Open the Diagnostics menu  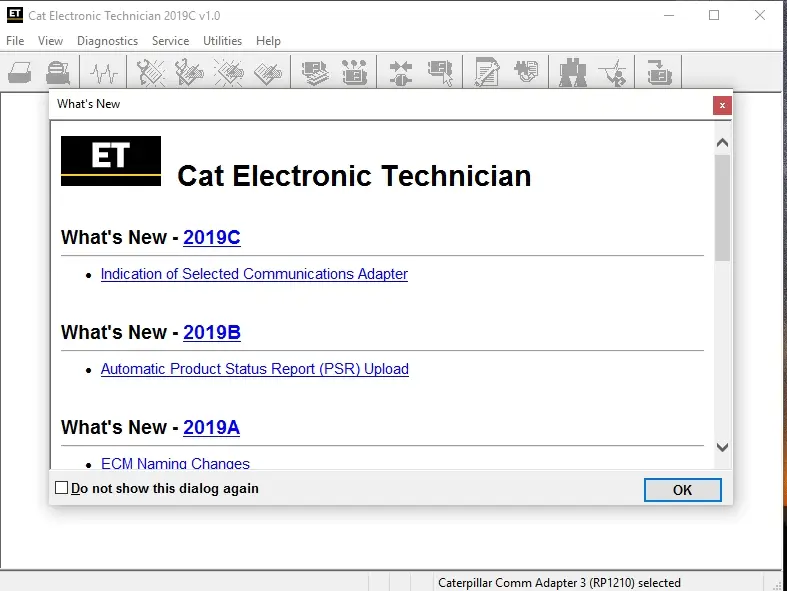click(107, 41)
